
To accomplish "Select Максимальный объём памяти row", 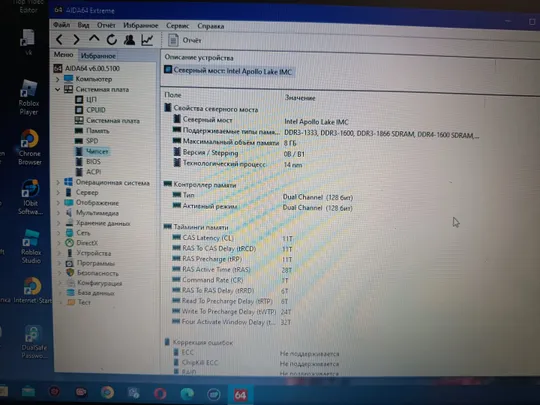I will [235, 142].
